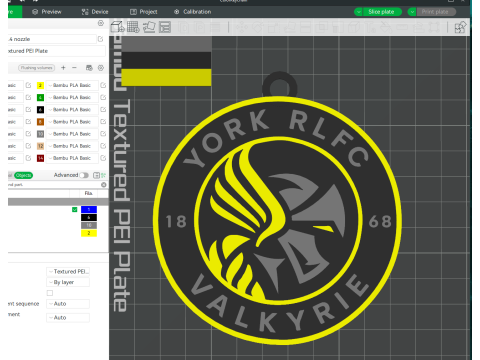Switch to the Project tab
Viewport: 480px width, 360px height.
coord(143,12)
